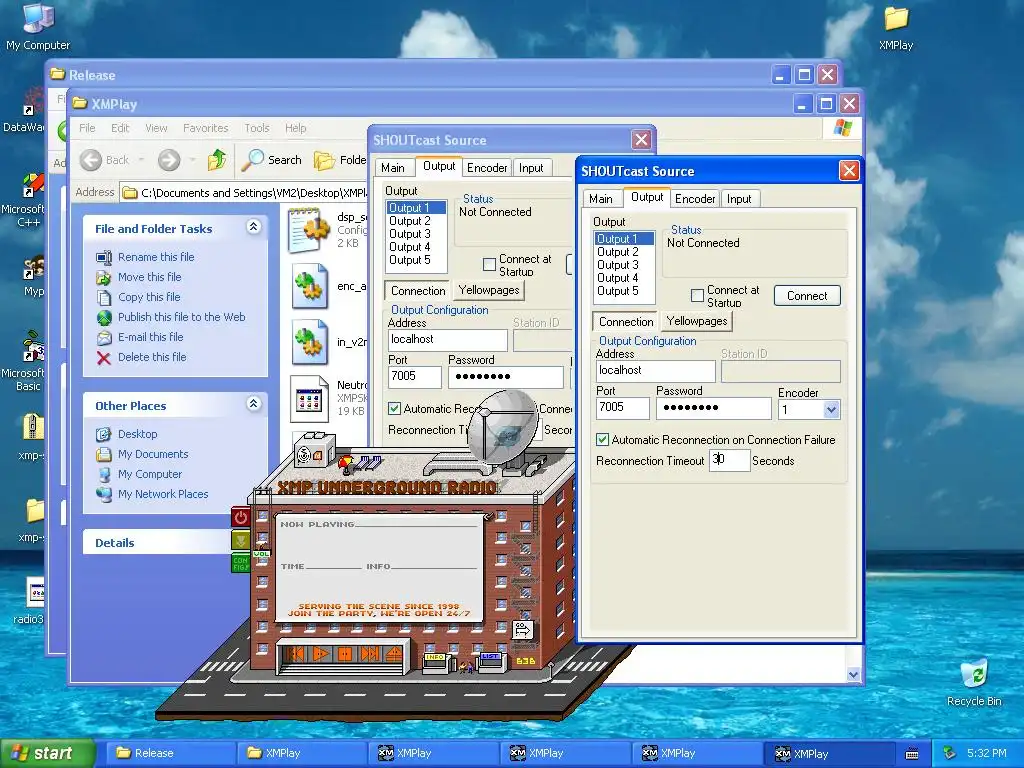Click E-mail this file task
1024x768 pixels.
[x=150, y=337]
